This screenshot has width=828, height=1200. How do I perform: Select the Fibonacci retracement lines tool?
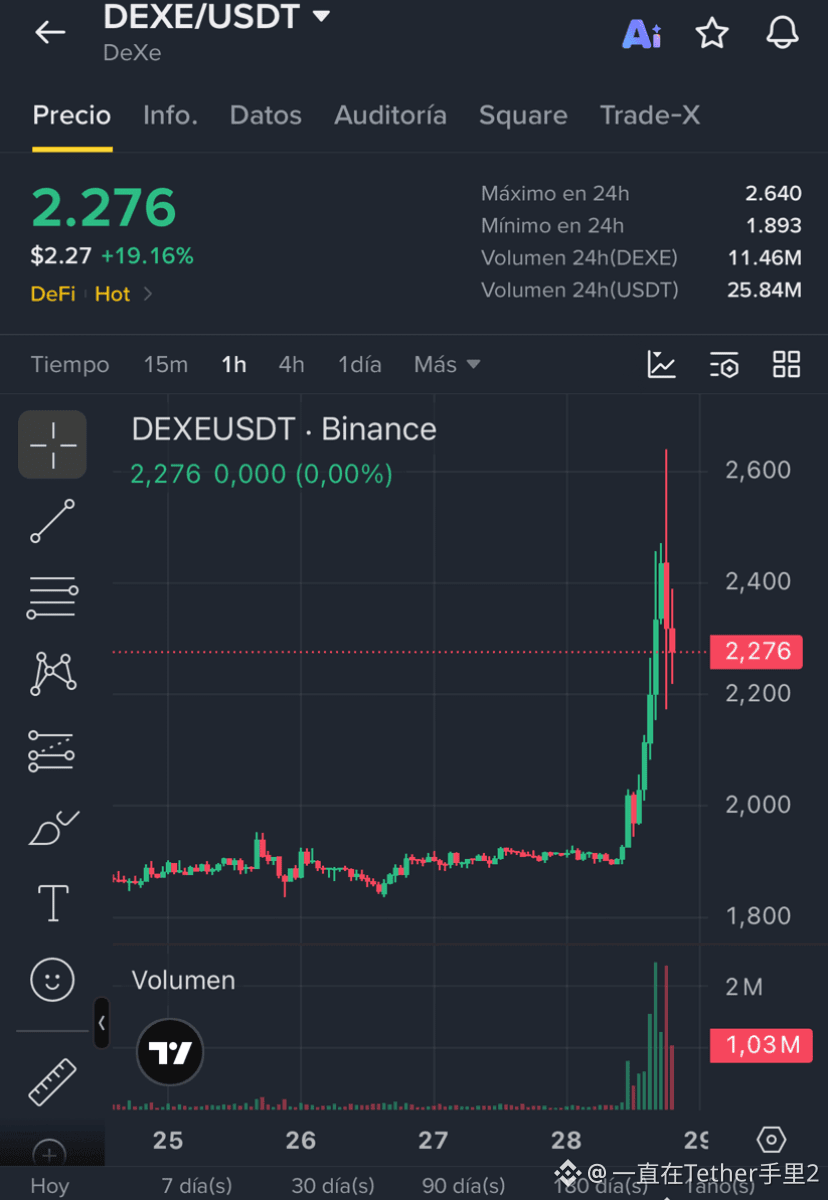click(x=52, y=598)
